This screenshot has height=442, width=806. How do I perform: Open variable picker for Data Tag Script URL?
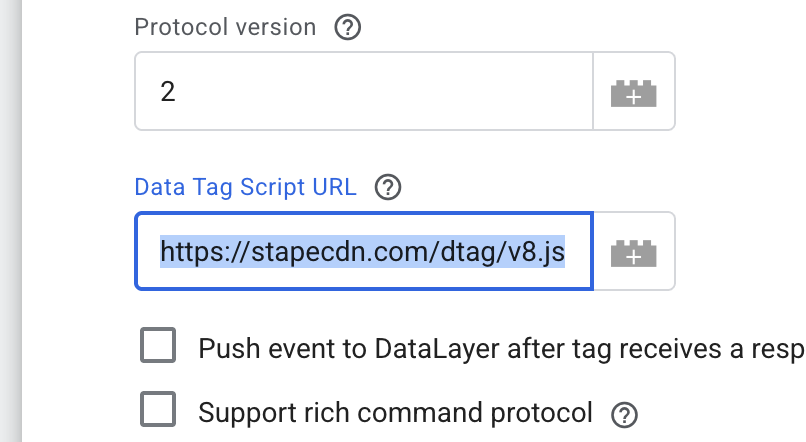coord(634,251)
